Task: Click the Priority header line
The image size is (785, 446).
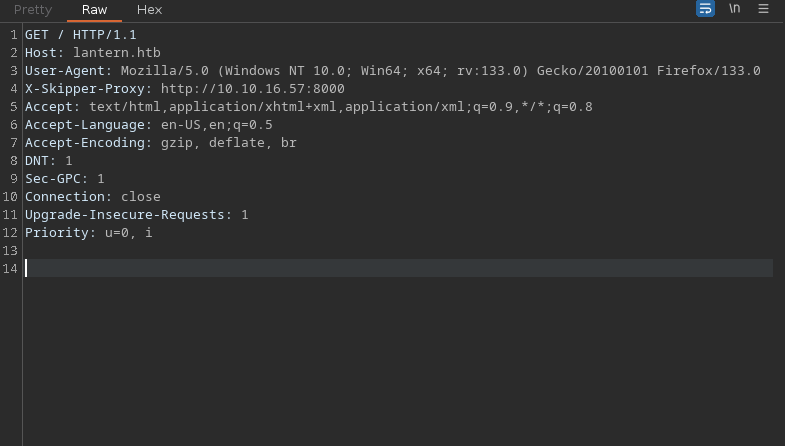Action: [89, 233]
